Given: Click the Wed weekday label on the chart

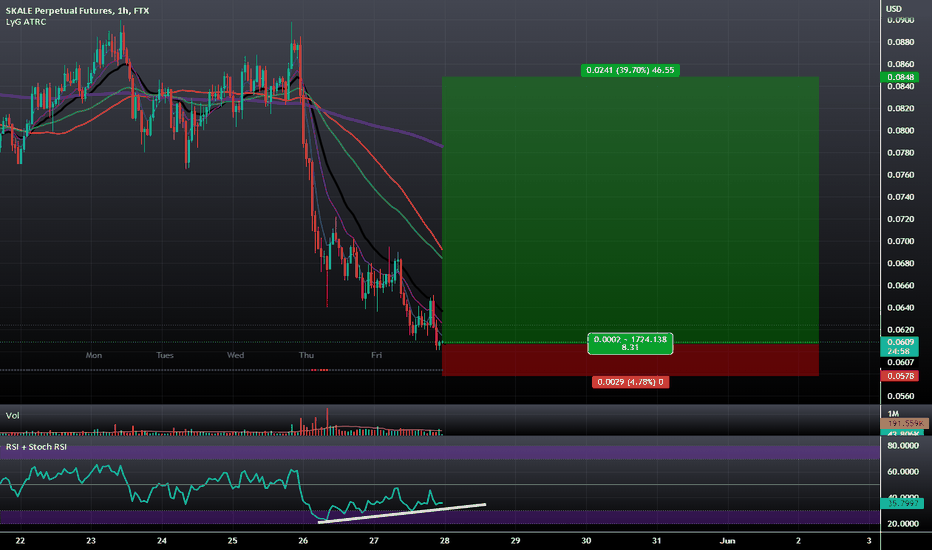Looking at the screenshot, I should [x=235, y=355].
